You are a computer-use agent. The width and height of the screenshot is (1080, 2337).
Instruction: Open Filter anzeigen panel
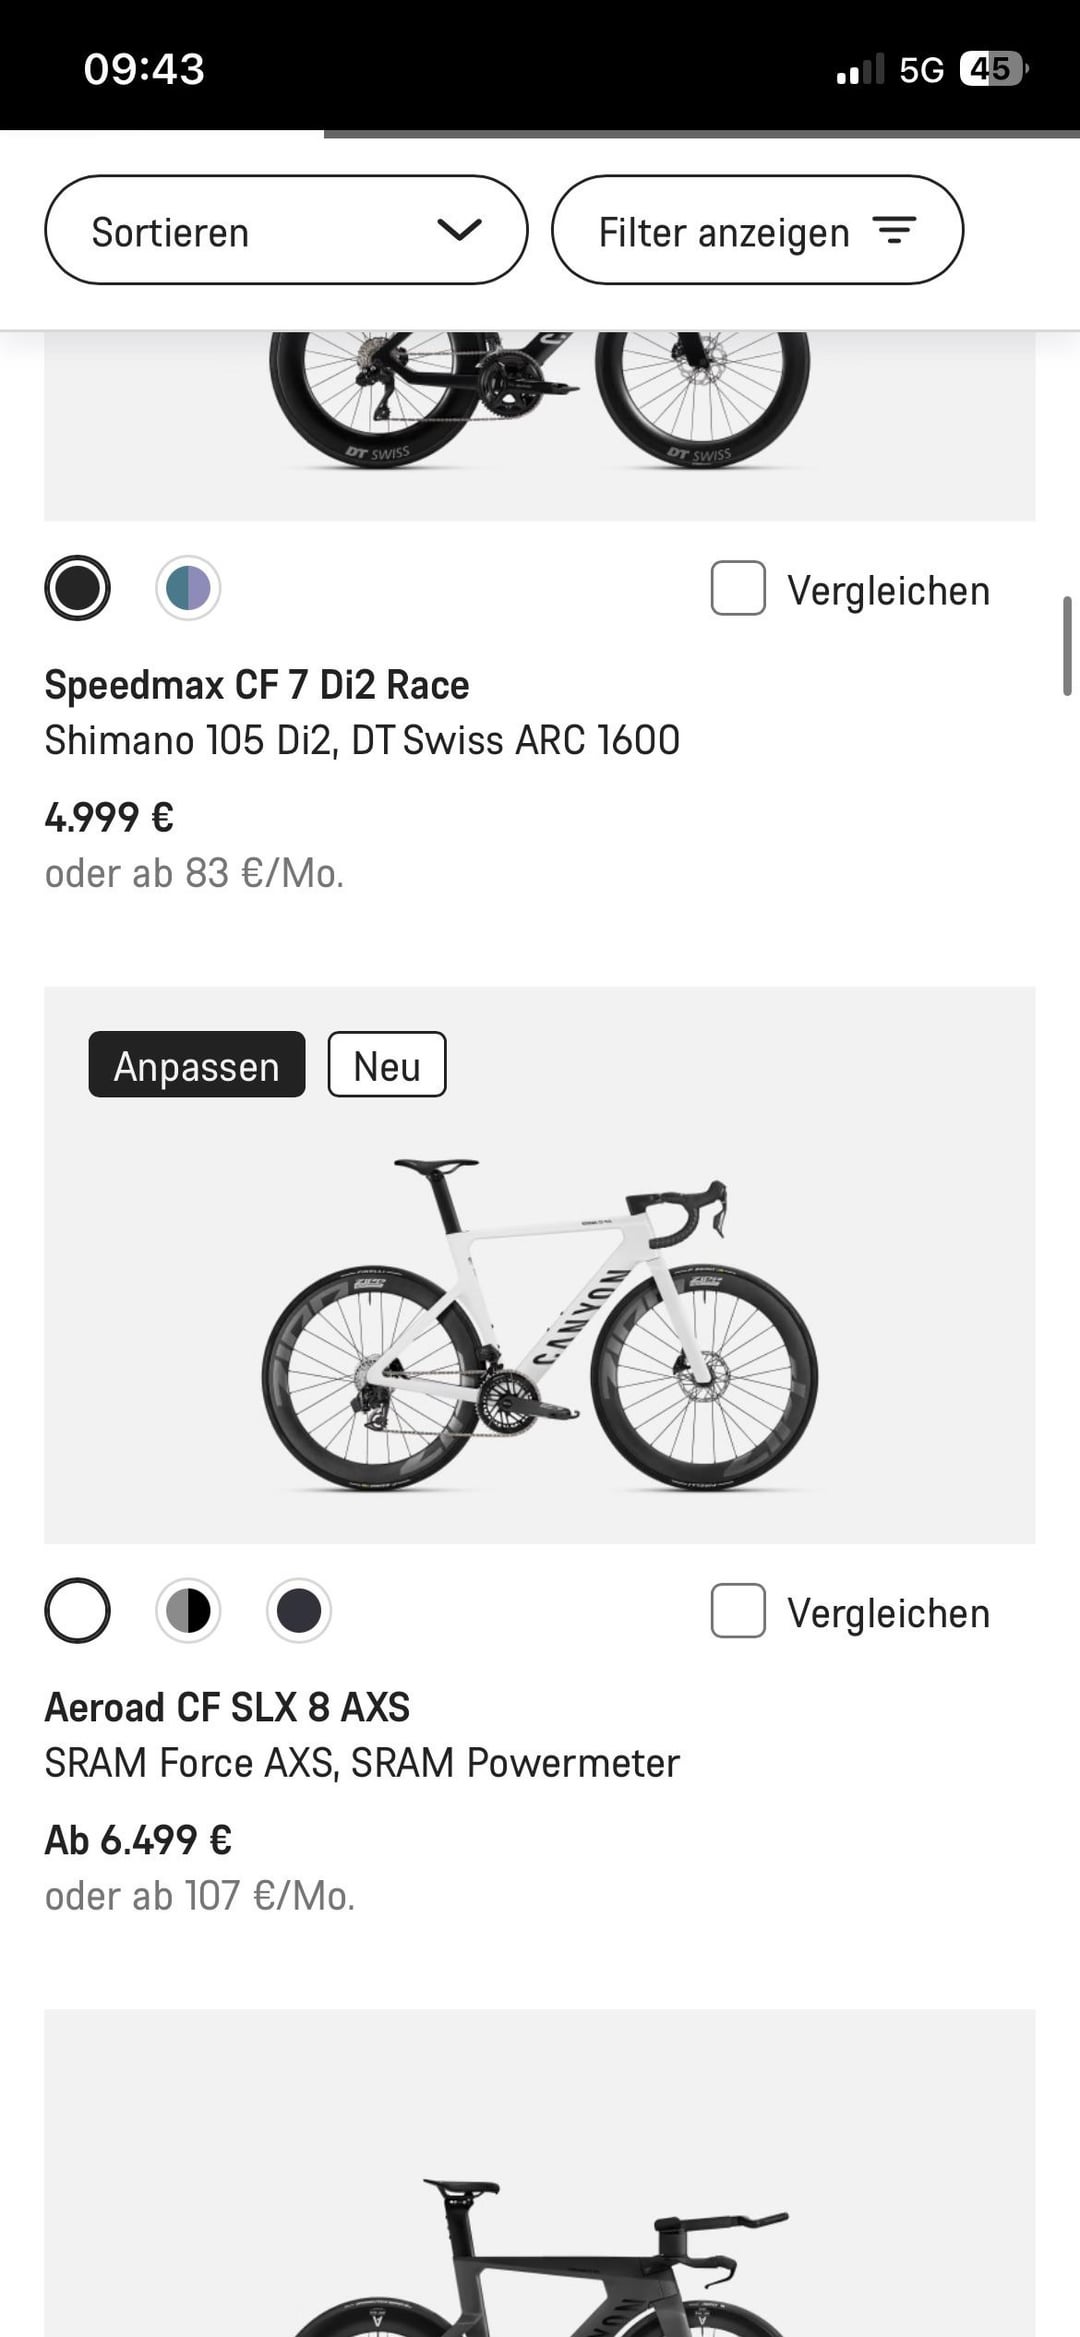[756, 231]
